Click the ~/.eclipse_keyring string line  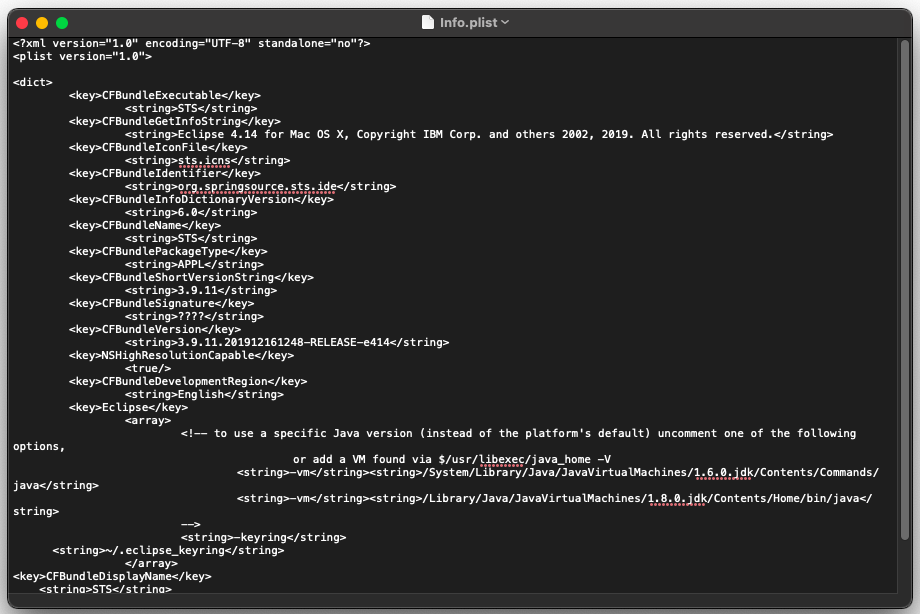[168, 551]
